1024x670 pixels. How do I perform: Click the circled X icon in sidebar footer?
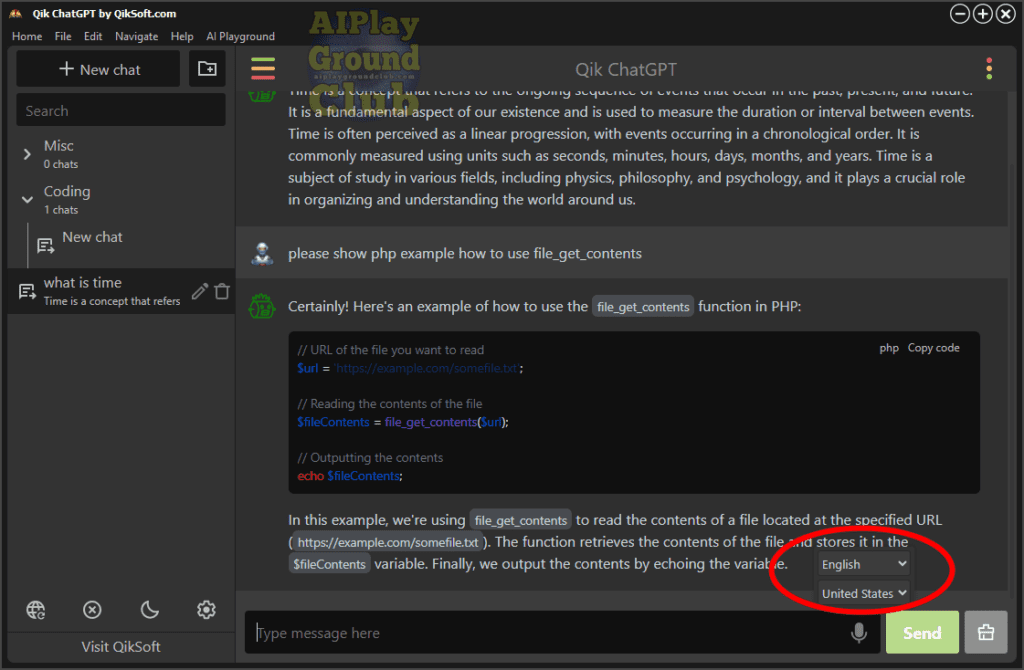[x=92, y=610]
